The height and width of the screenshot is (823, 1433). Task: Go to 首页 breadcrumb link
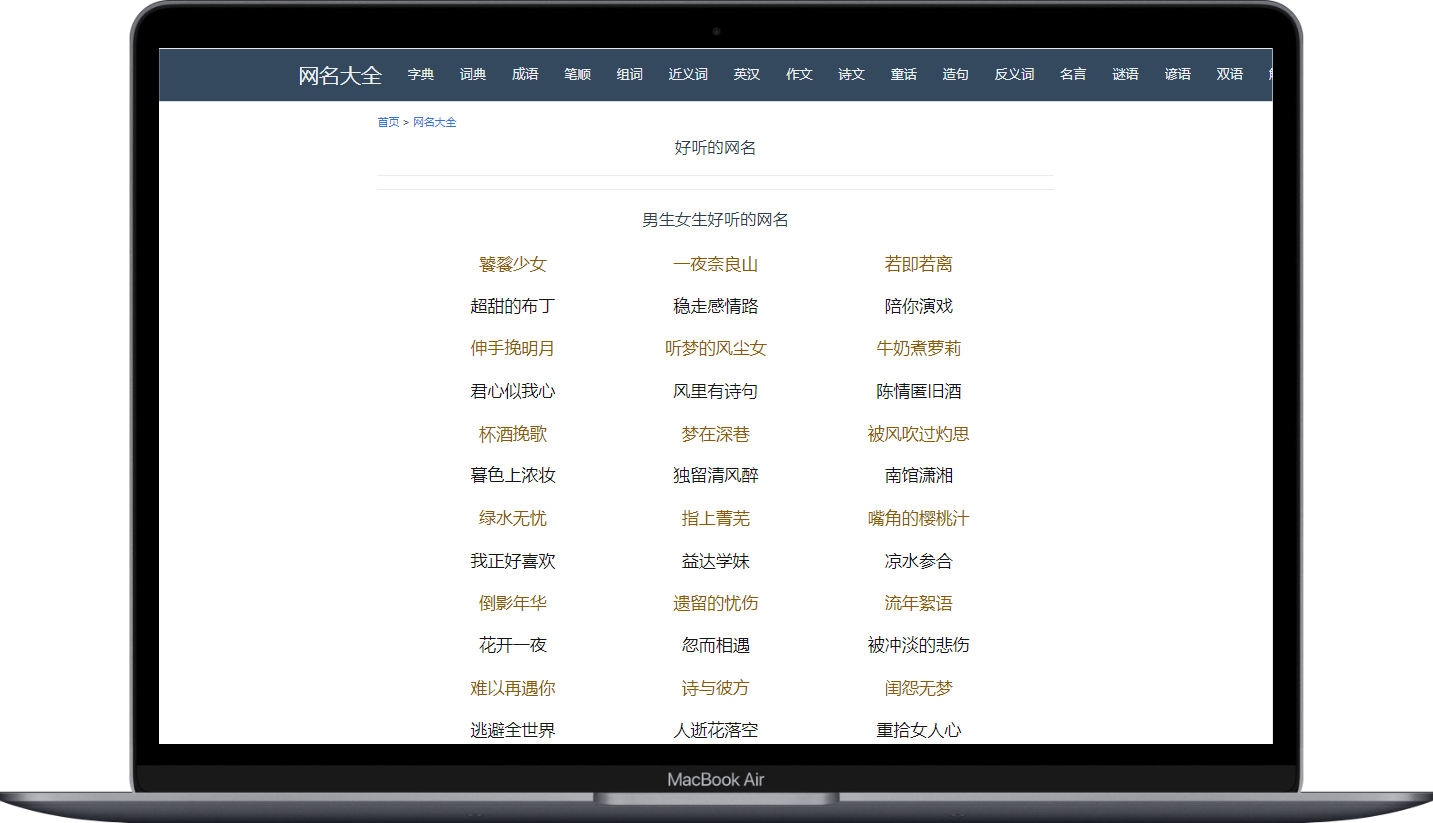pos(388,122)
